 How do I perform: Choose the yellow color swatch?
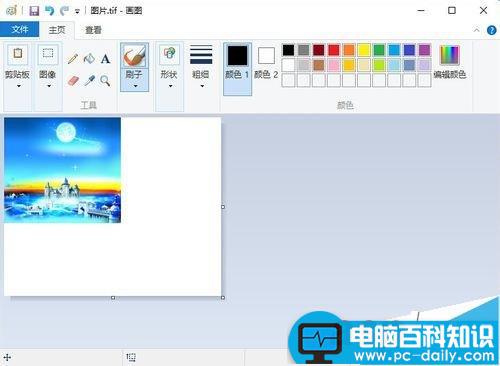364,50
